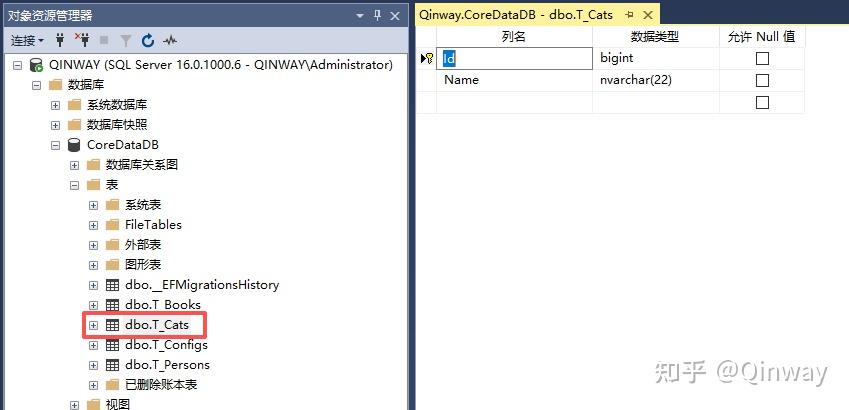Viewport: 849px width, 410px height.
Task: Click the connect plug icon in toolbar
Action: 60,40
